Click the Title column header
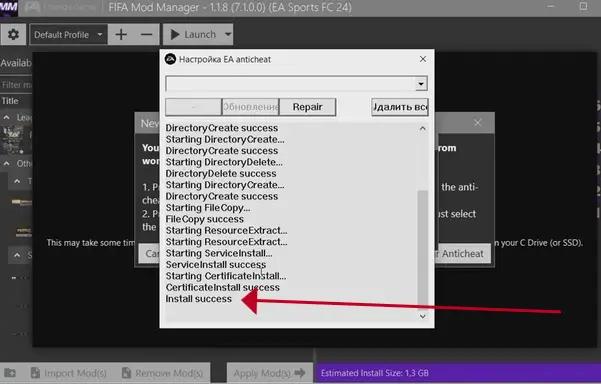Image resolution: width=601 pixels, height=384 pixels. point(10,101)
